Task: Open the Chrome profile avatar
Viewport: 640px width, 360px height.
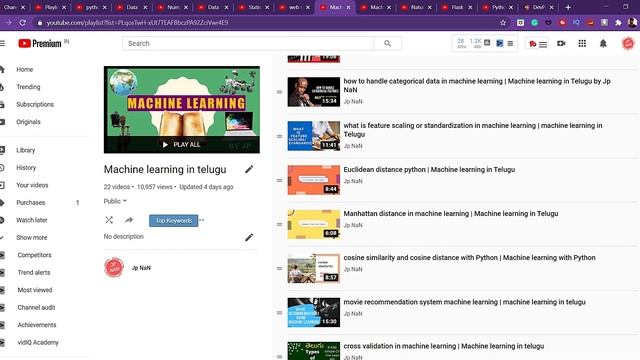Action: [x=632, y=23]
